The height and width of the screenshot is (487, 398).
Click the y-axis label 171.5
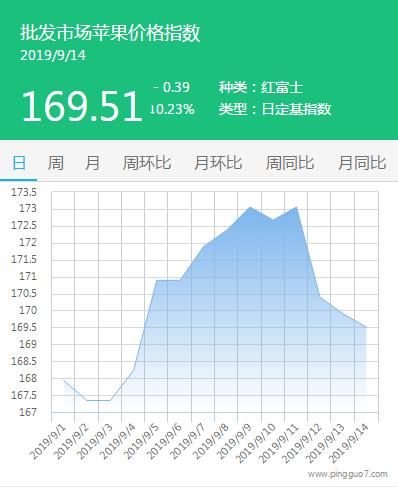point(24,259)
